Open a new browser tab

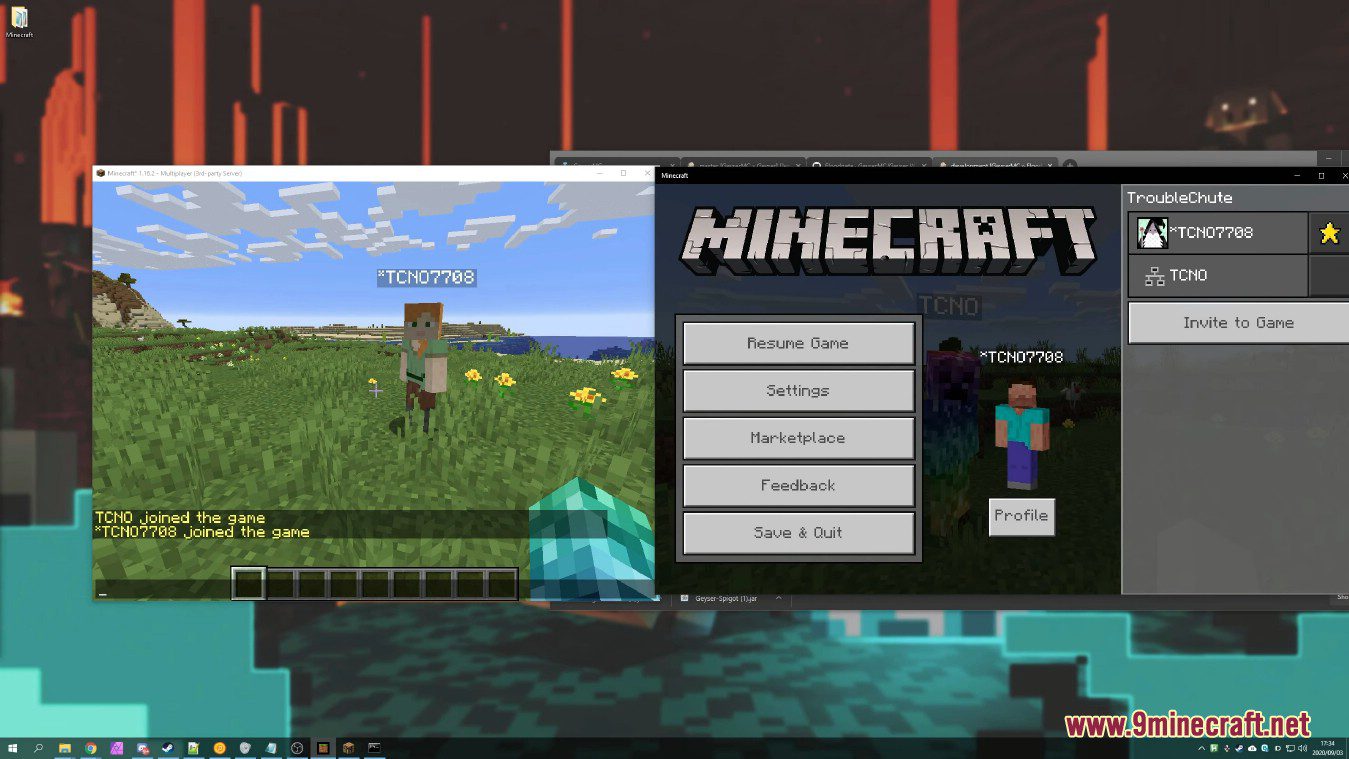(1070, 165)
